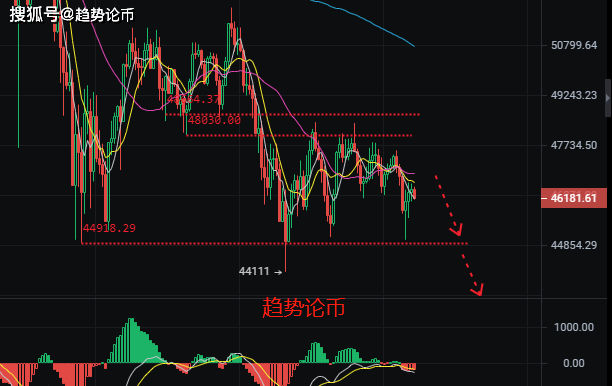Image resolution: width=612 pixels, height=386 pixels.
Task: Click the 49243.23 price axis label
Action: tap(574, 95)
